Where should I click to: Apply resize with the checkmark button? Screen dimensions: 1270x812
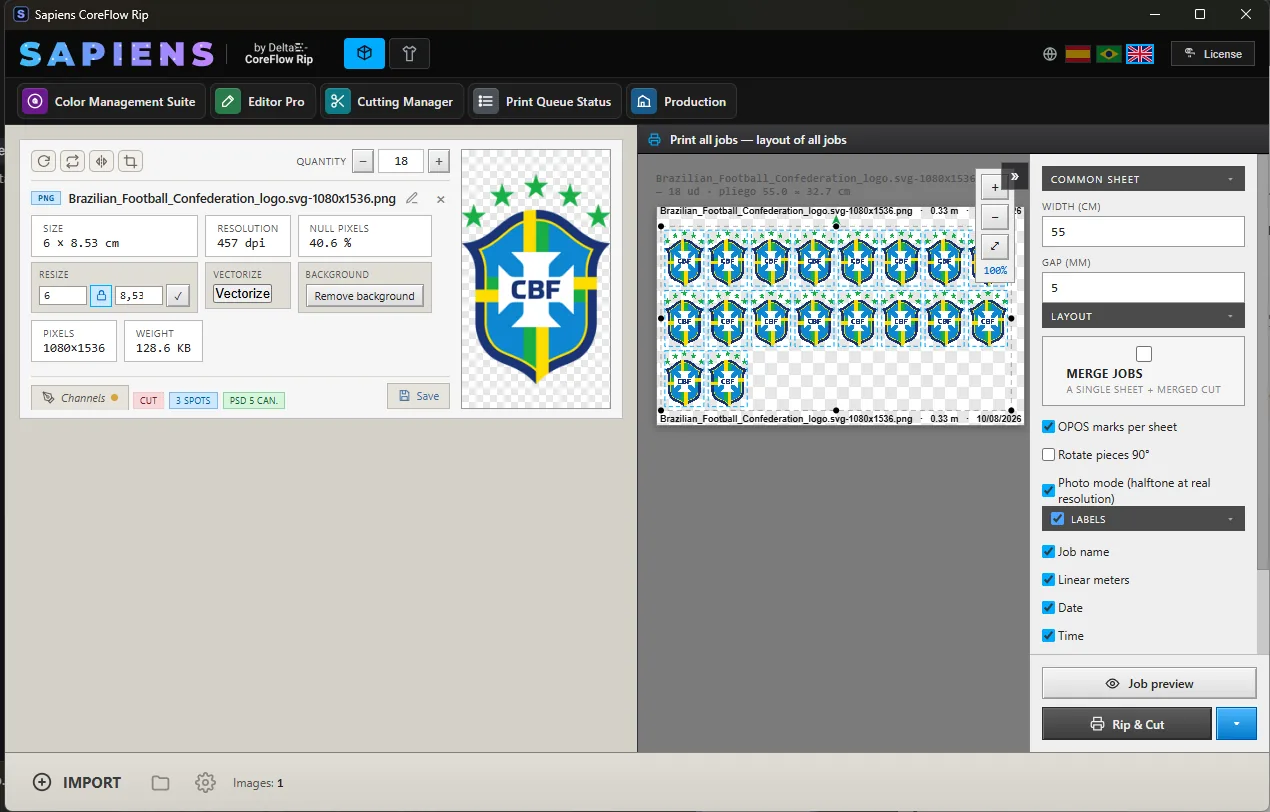click(x=177, y=295)
